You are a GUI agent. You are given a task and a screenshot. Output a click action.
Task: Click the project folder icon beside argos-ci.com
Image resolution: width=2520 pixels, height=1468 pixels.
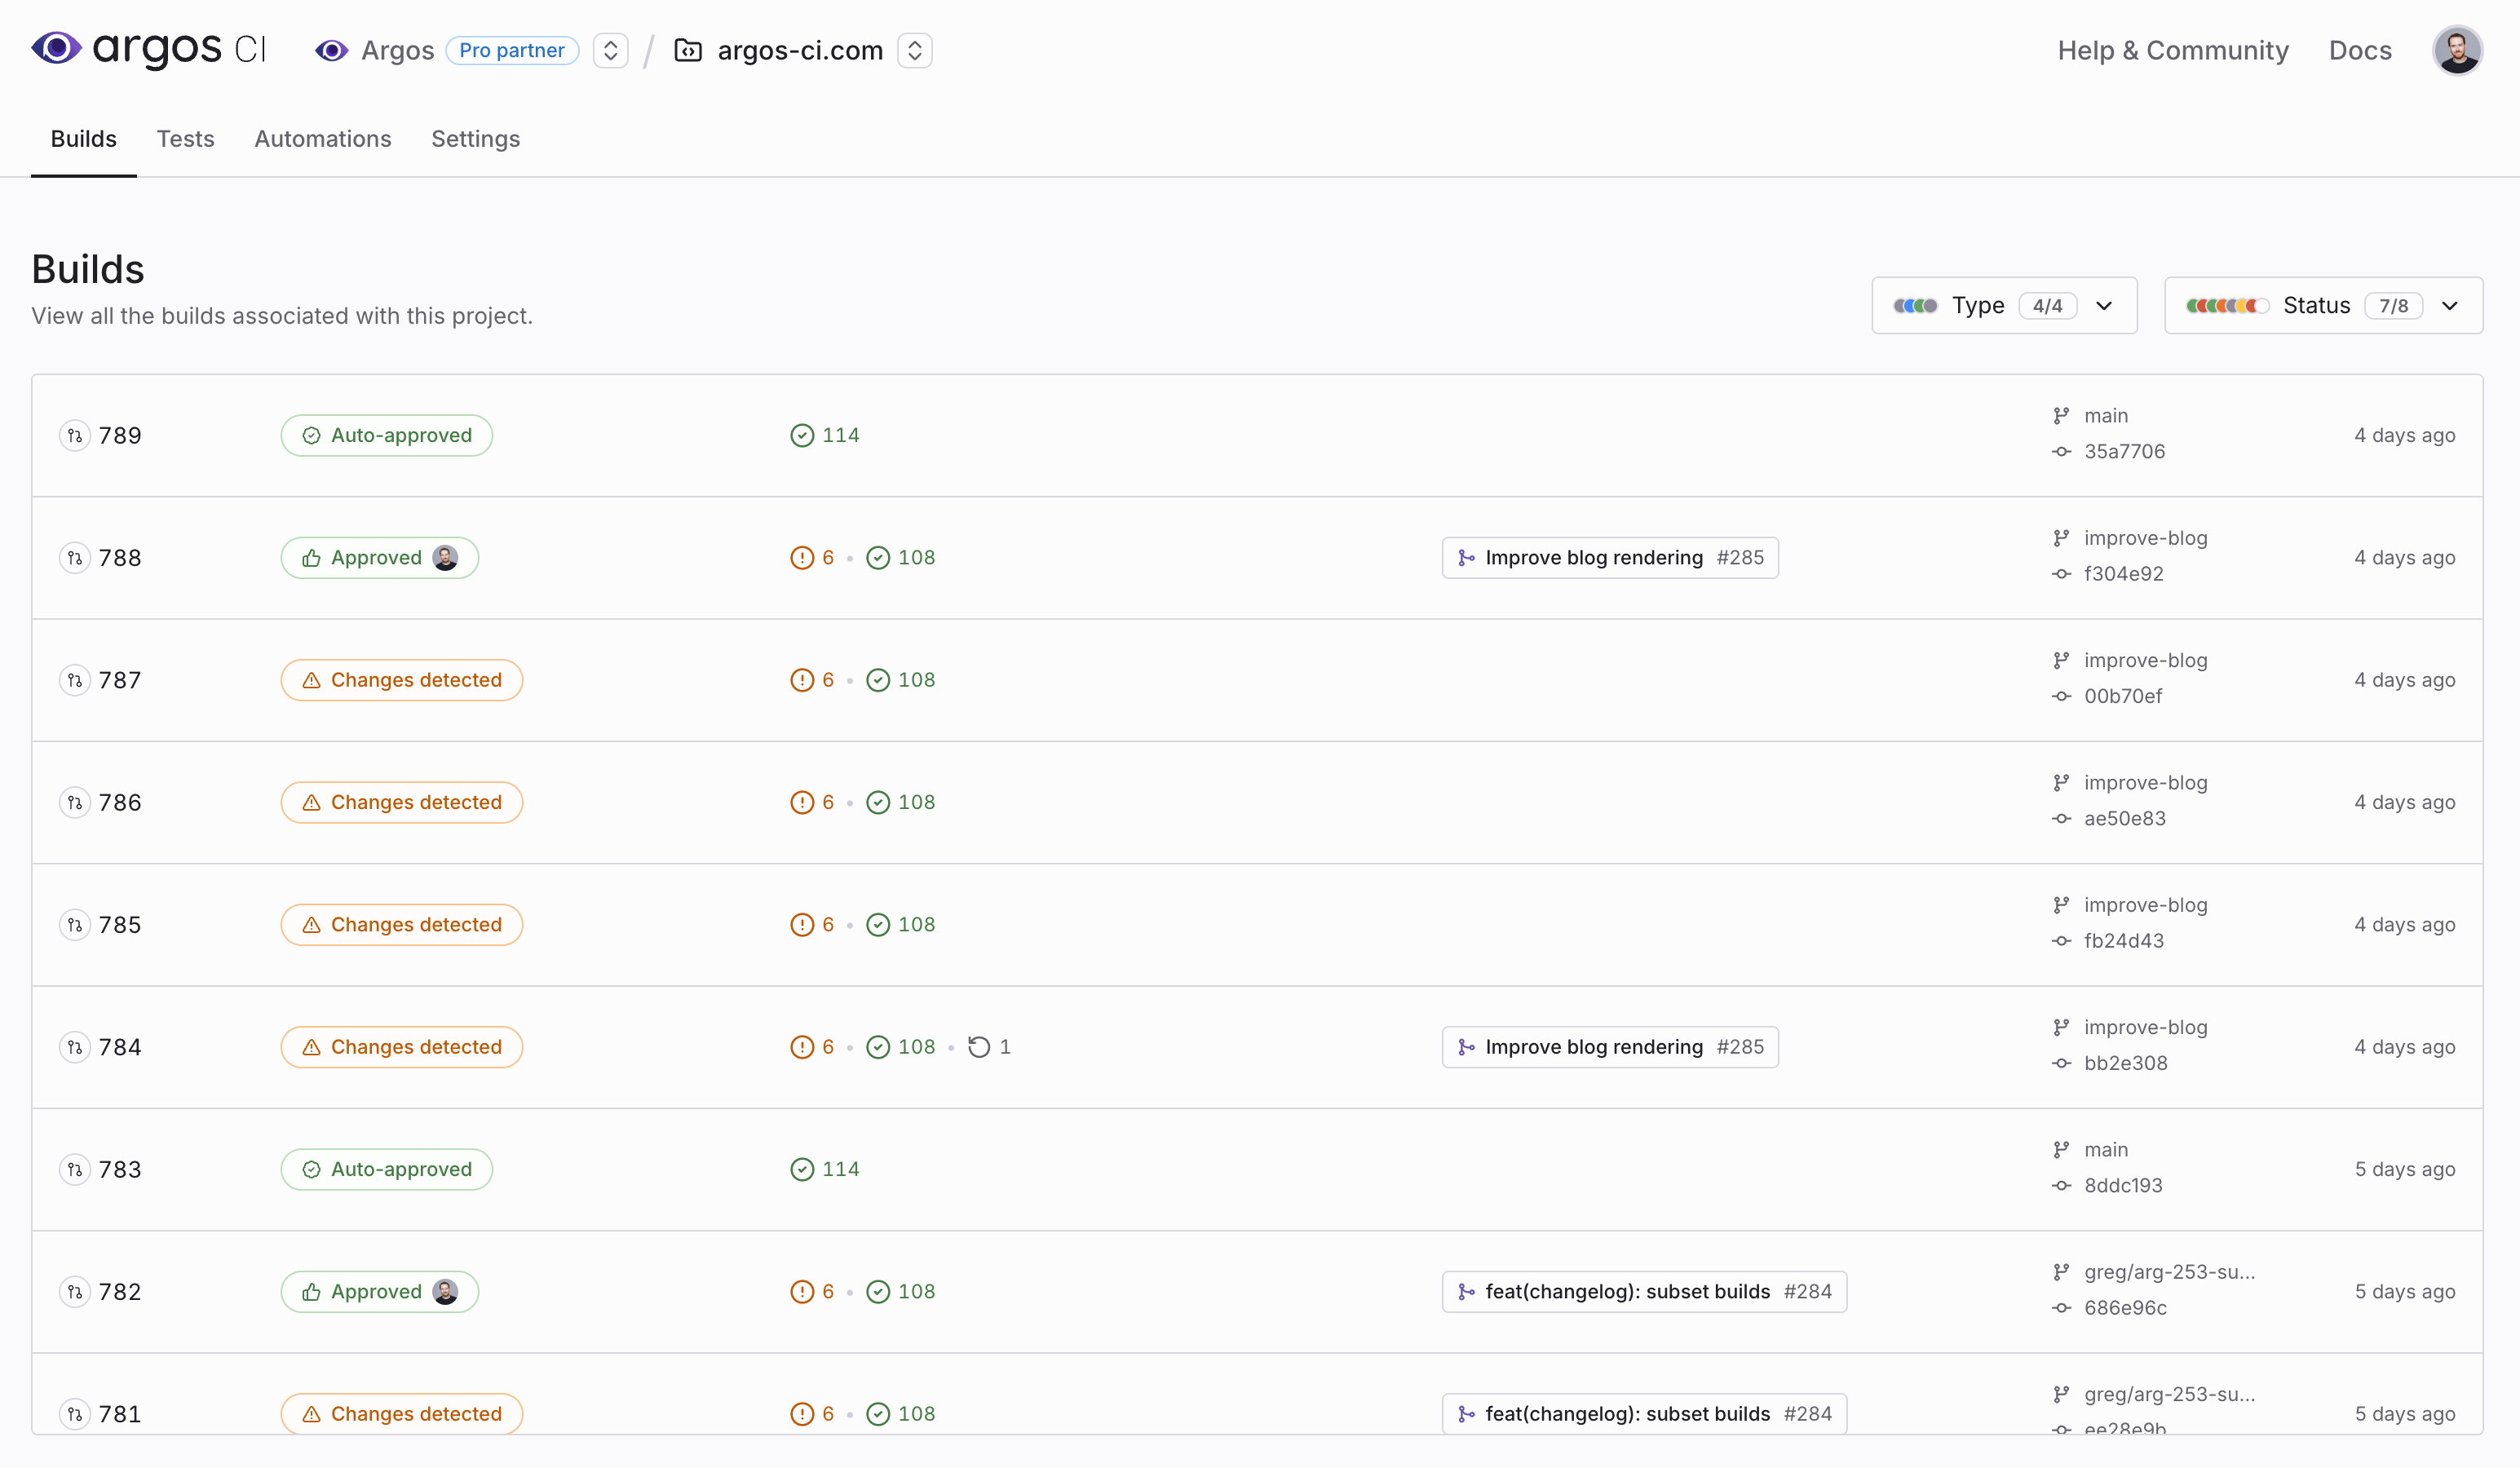click(688, 51)
